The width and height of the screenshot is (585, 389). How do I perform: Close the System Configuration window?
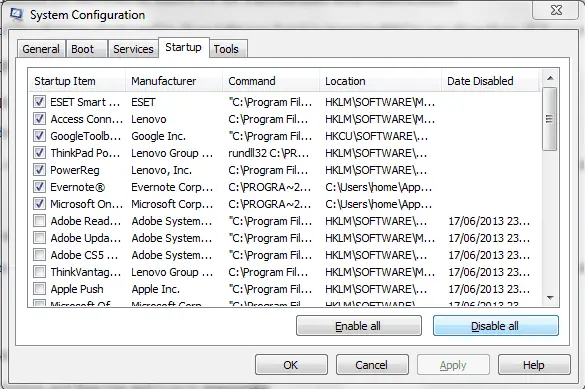pos(556,10)
